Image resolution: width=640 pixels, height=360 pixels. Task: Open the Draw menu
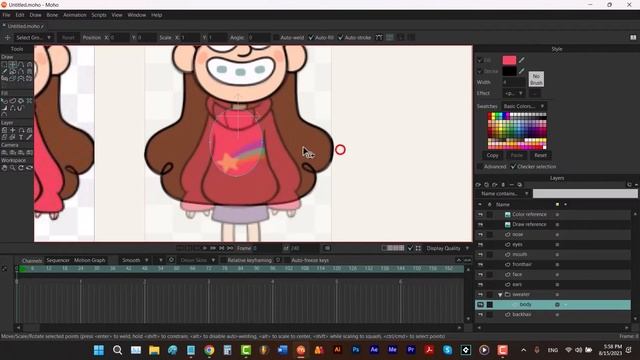point(35,15)
